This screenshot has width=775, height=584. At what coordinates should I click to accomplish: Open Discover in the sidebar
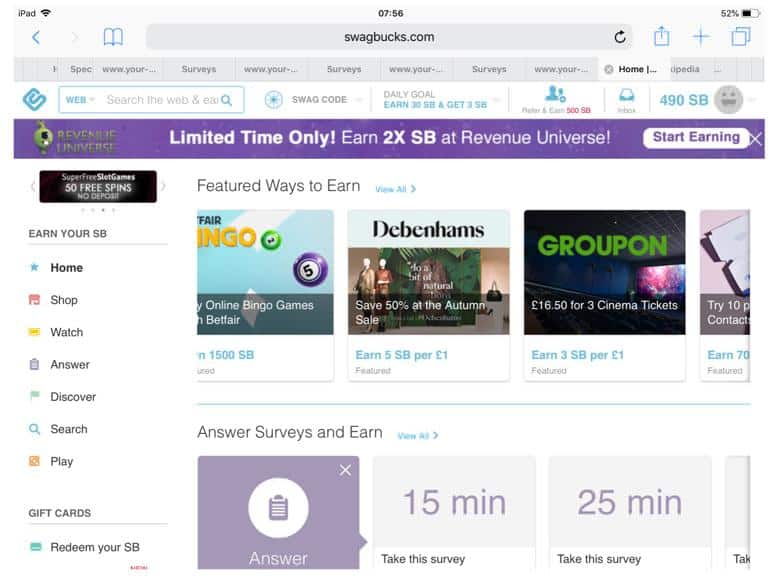73,397
